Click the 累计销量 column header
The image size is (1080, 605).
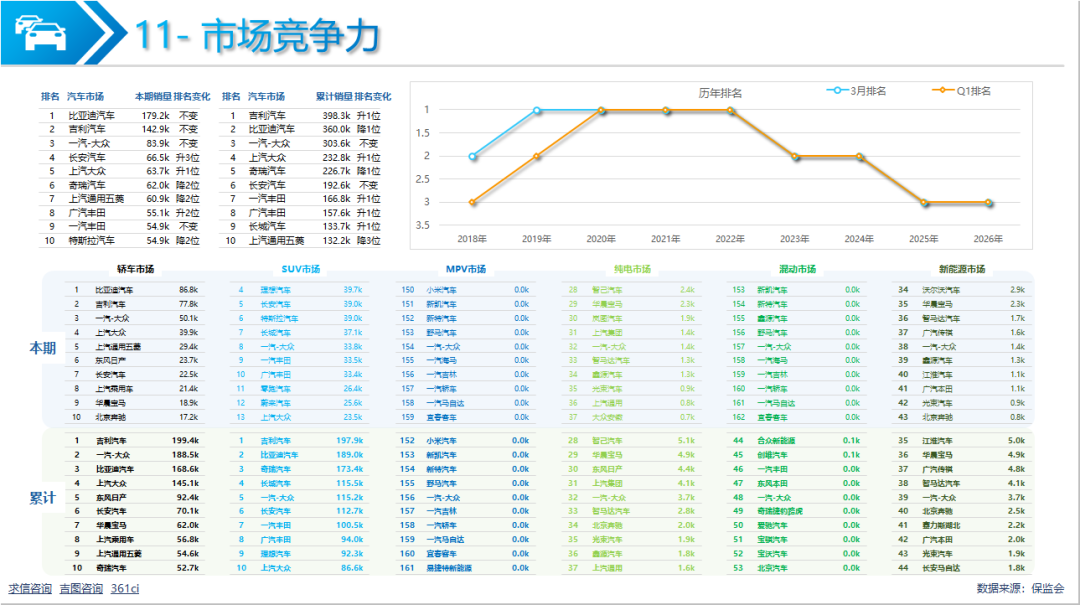[334, 96]
